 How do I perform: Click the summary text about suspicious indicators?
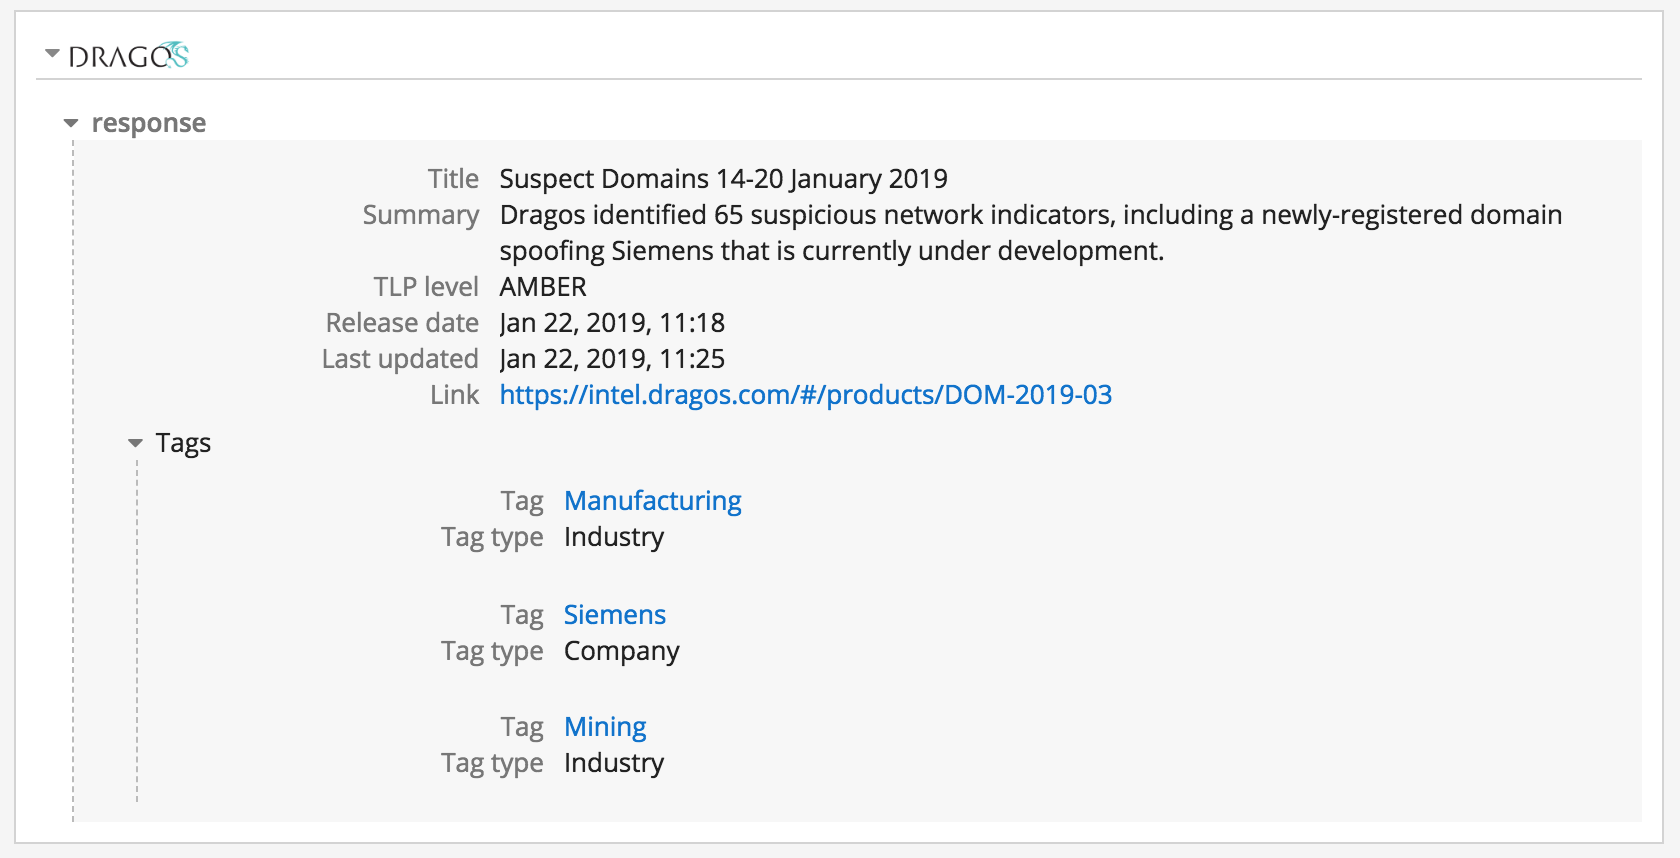point(1030,215)
